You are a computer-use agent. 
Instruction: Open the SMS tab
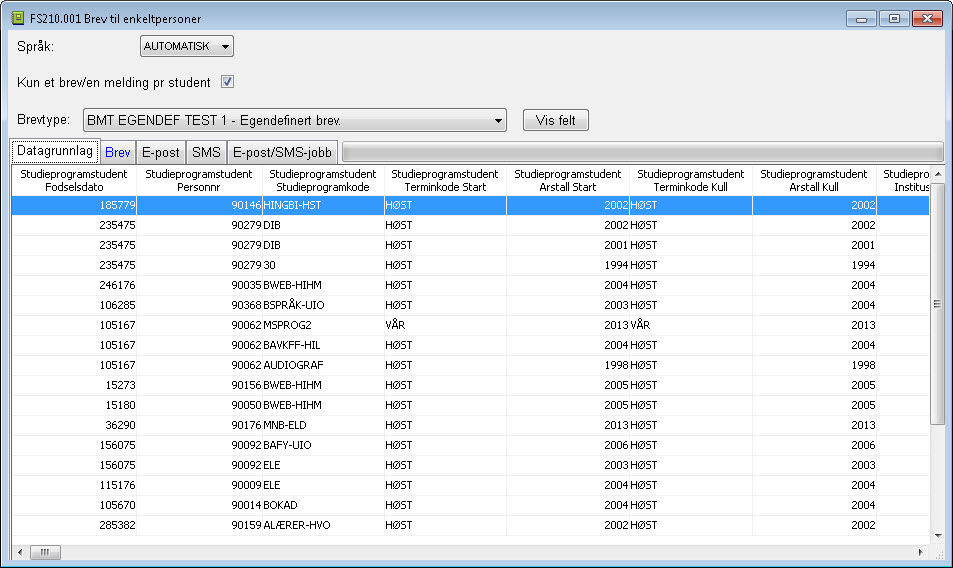206,152
